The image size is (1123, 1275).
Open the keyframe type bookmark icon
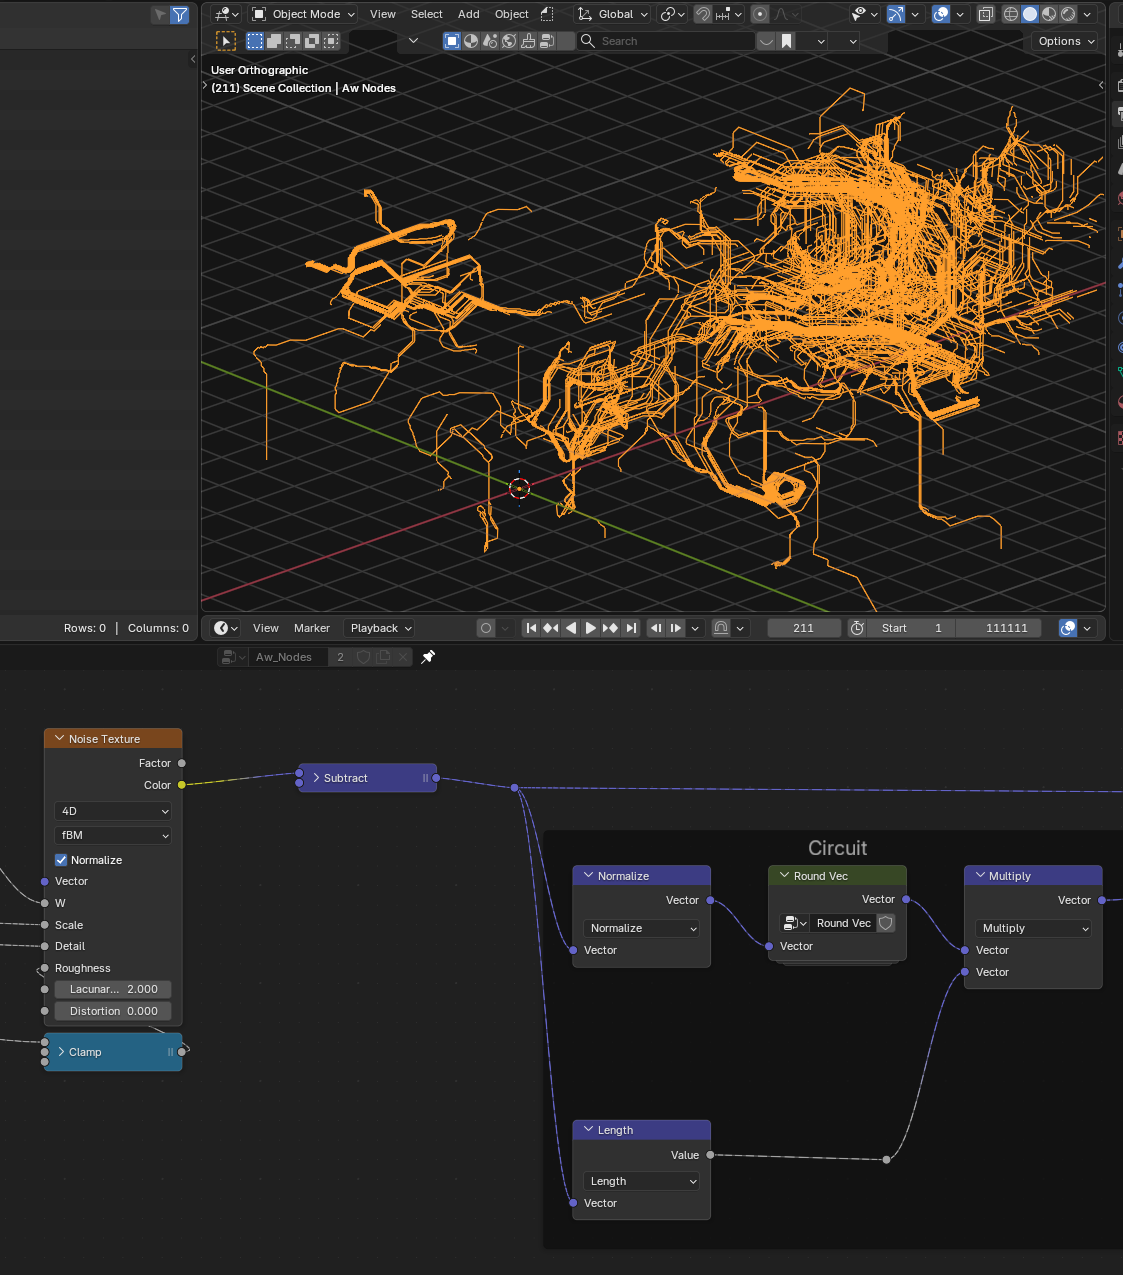(787, 41)
